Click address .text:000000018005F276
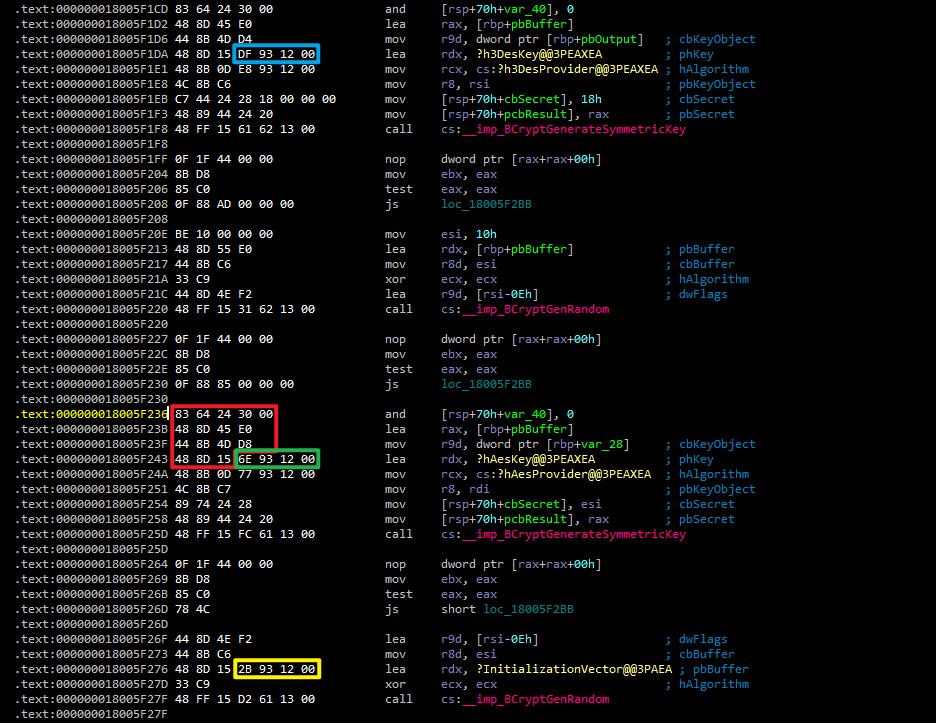 [x=92, y=669]
